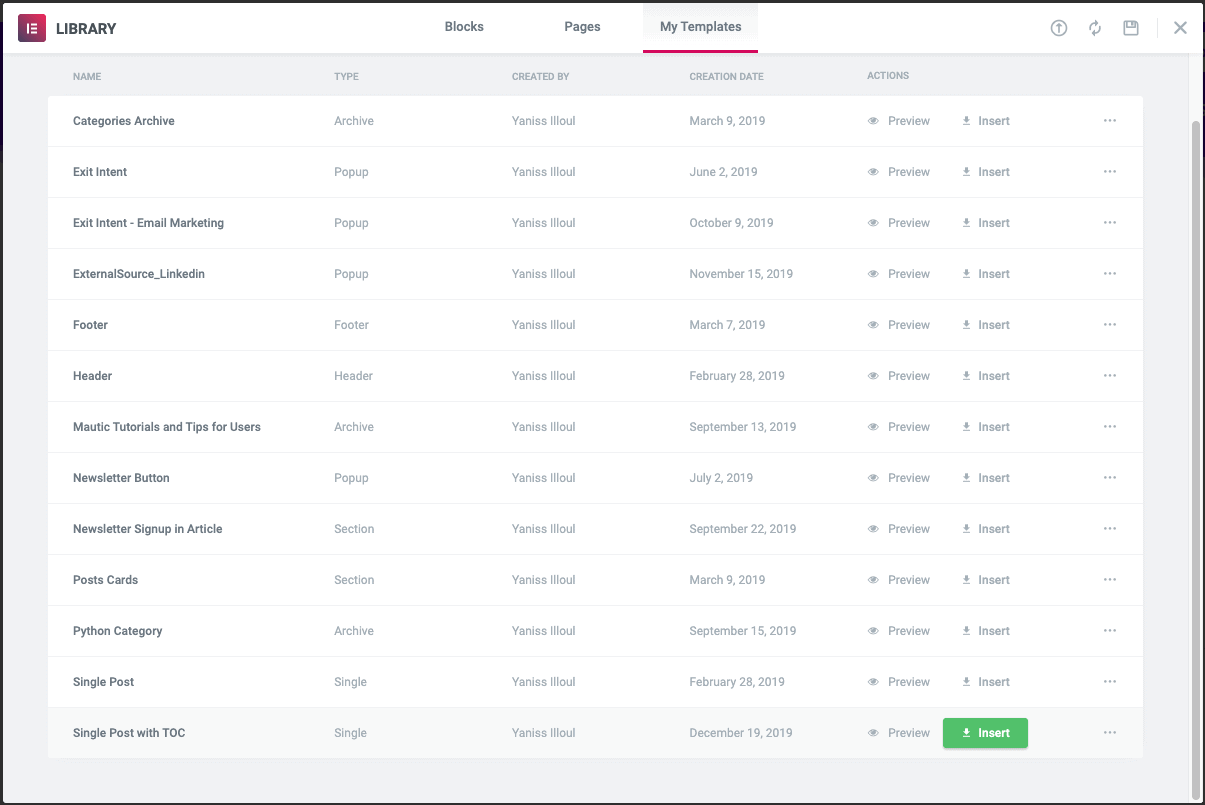Select the Single Post with TOC name
This screenshot has width=1205, height=805.
[x=129, y=733]
